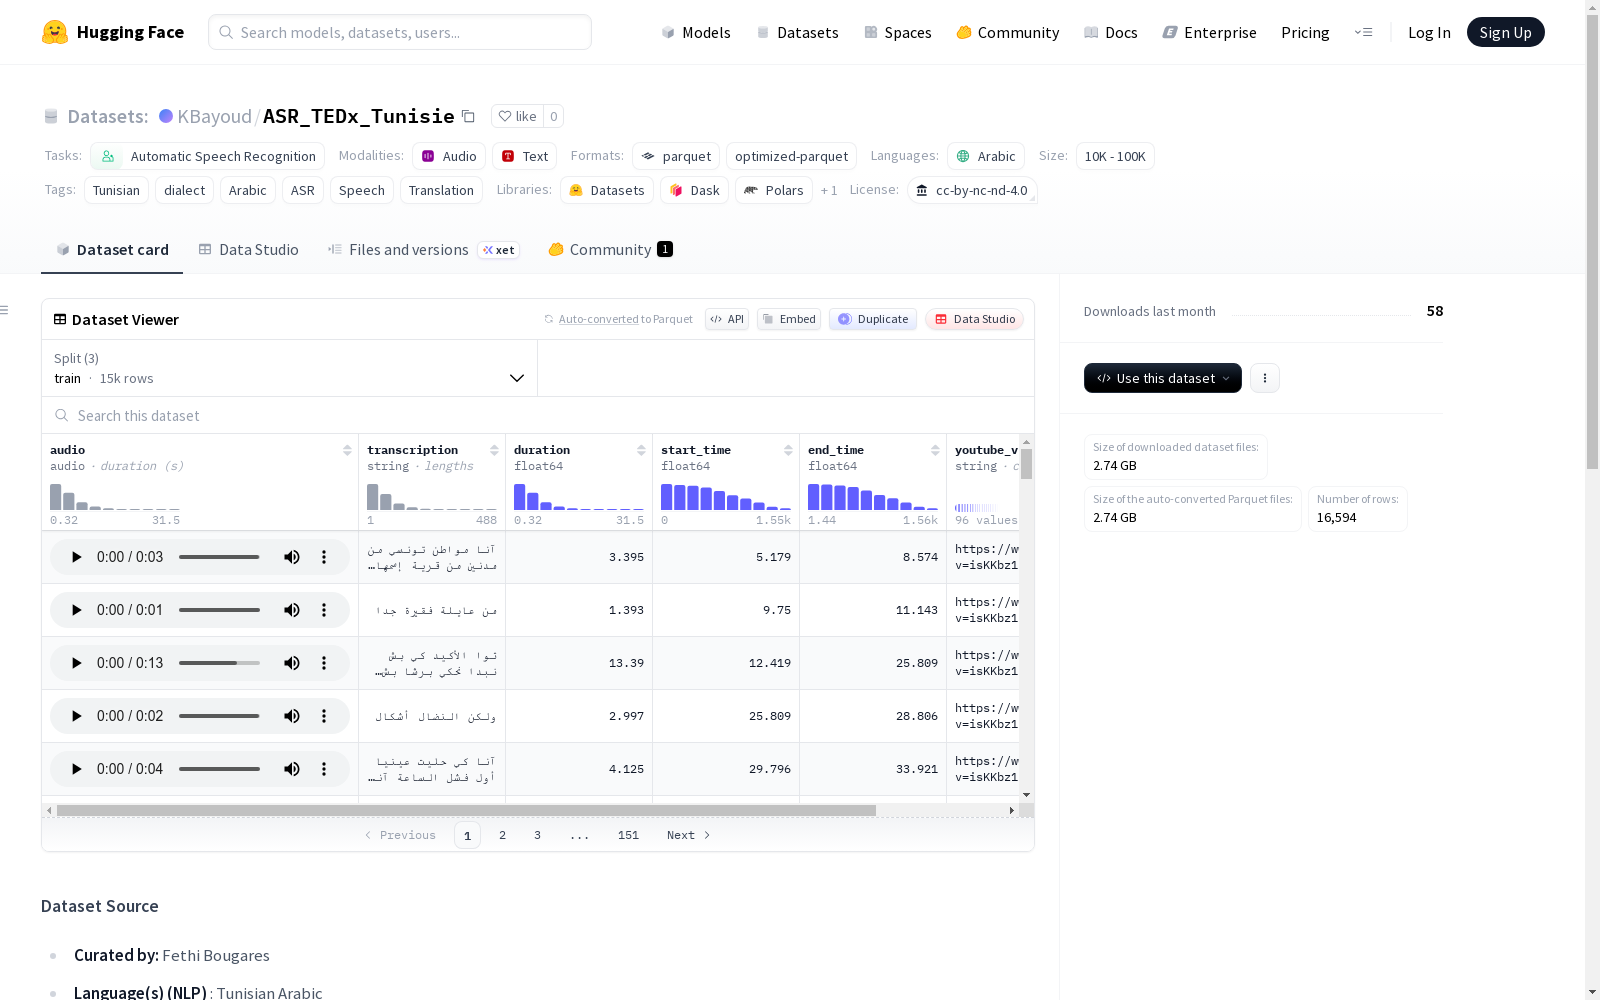Play the 0:13 audio clip
Viewport: 1600px width, 1000px height.
[x=76, y=663]
